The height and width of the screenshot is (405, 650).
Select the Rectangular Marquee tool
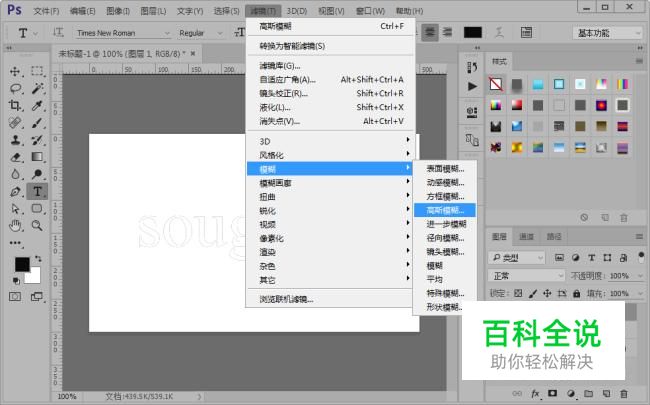tap(37, 71)
